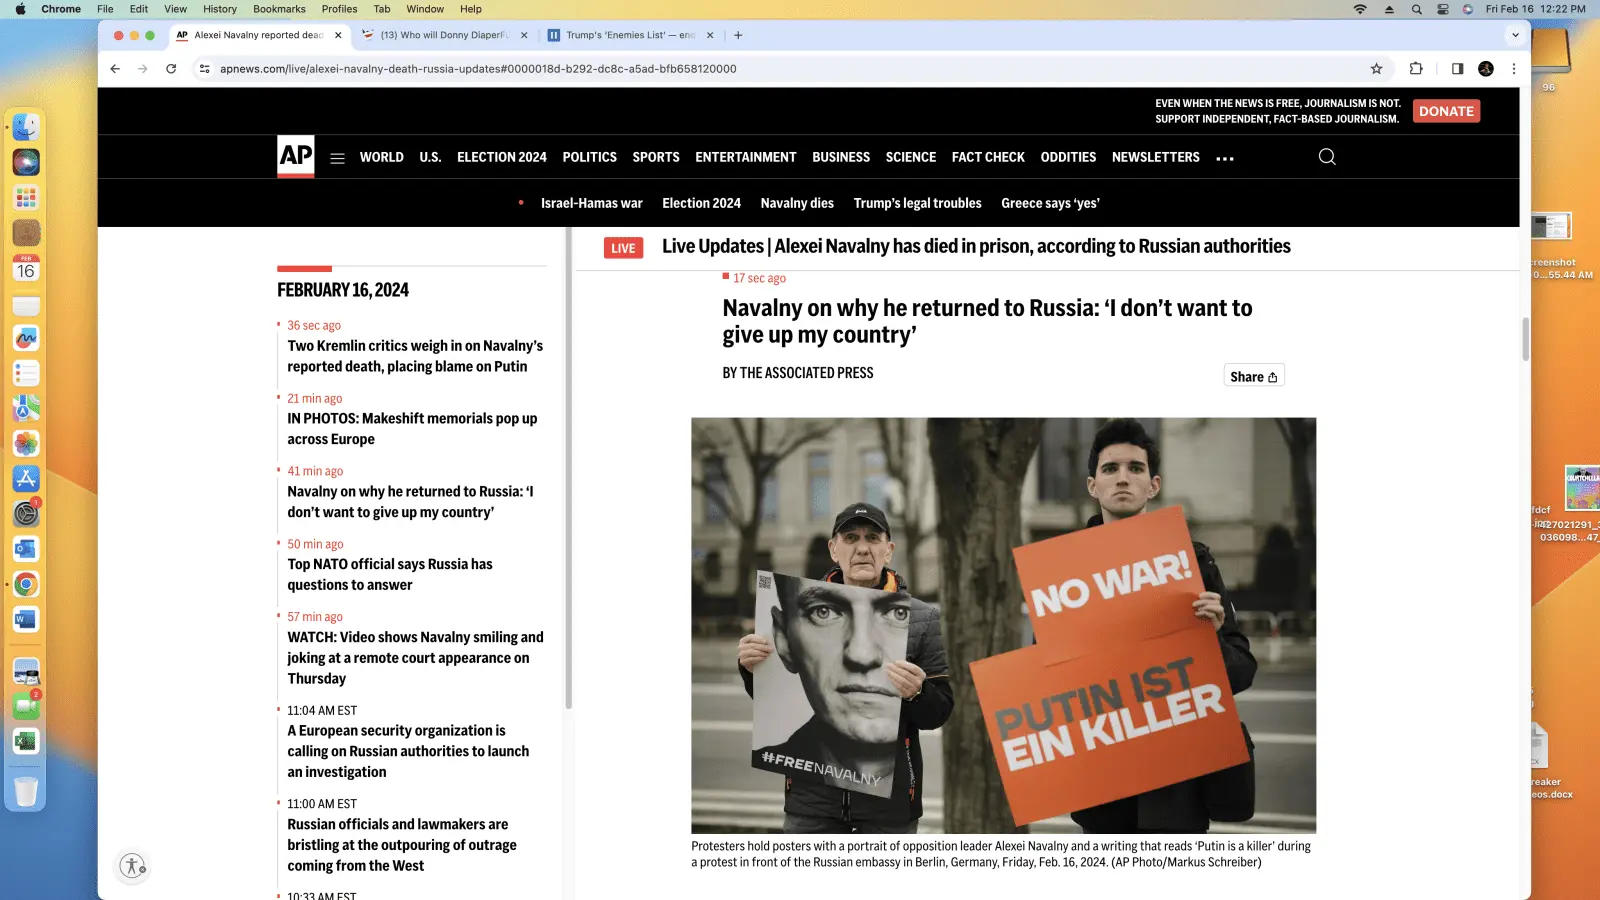Open the Chrome extensions puzzle icon
Viewport: 1600px width, 900px height.
tap(1416, 69)
